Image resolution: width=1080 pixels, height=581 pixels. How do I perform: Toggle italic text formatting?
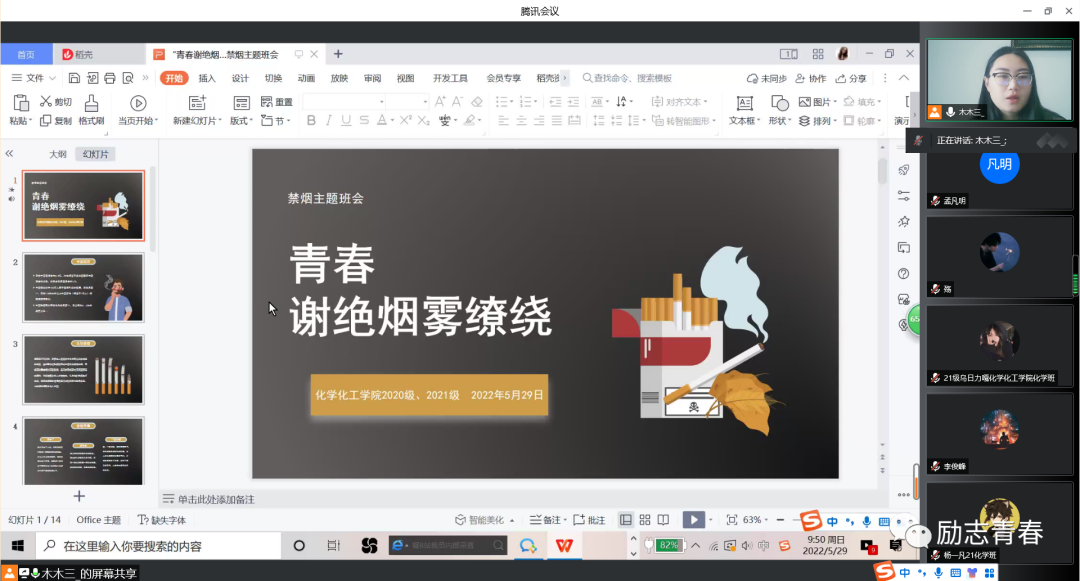coord(332,121)
